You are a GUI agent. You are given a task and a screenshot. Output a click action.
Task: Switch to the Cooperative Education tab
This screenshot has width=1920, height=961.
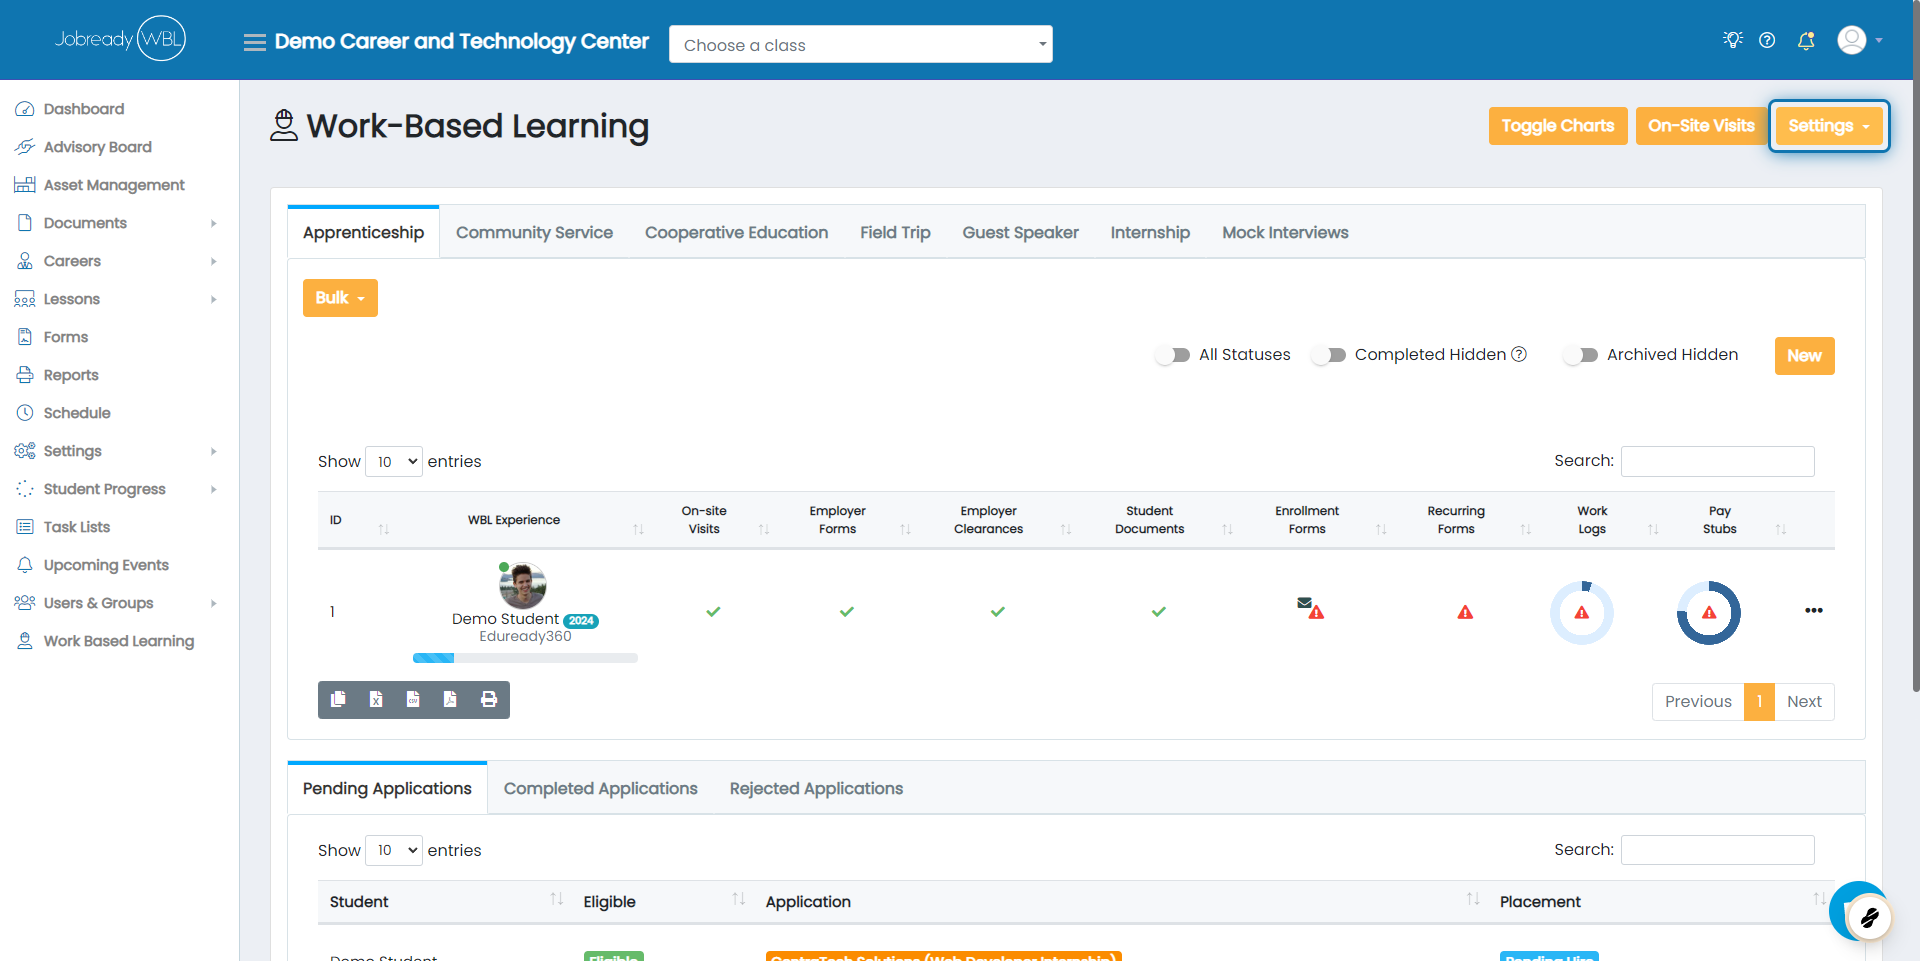pyautogui.click(x=736, y=232)
